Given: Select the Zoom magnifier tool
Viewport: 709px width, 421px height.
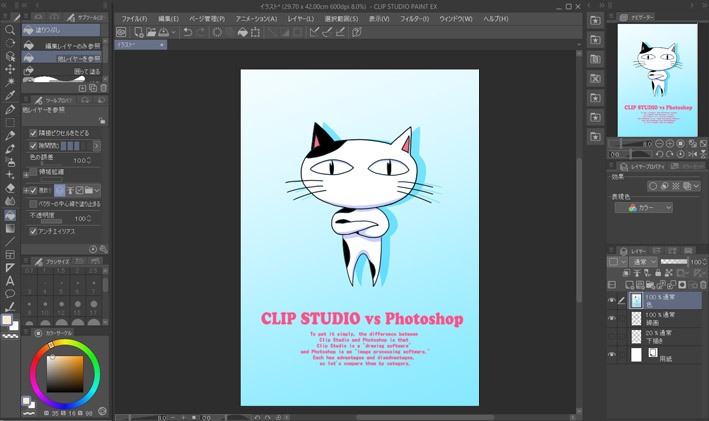Looking at the screenshot, I should tap(10, 30).
